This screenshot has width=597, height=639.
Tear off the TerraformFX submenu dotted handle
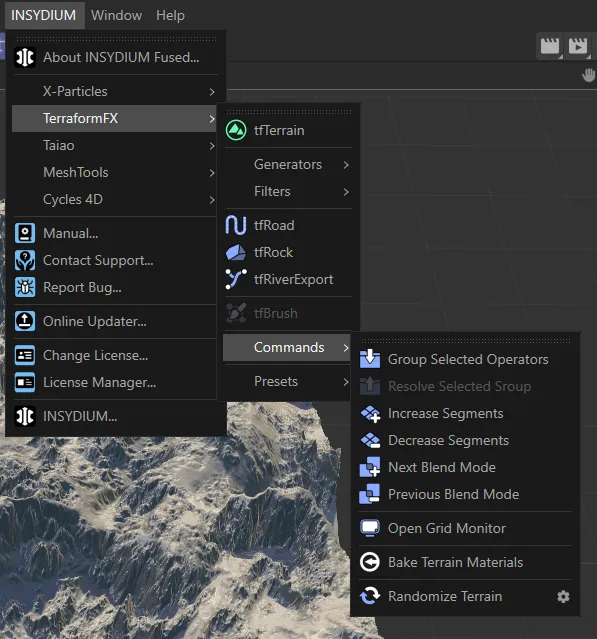(288, 112)
